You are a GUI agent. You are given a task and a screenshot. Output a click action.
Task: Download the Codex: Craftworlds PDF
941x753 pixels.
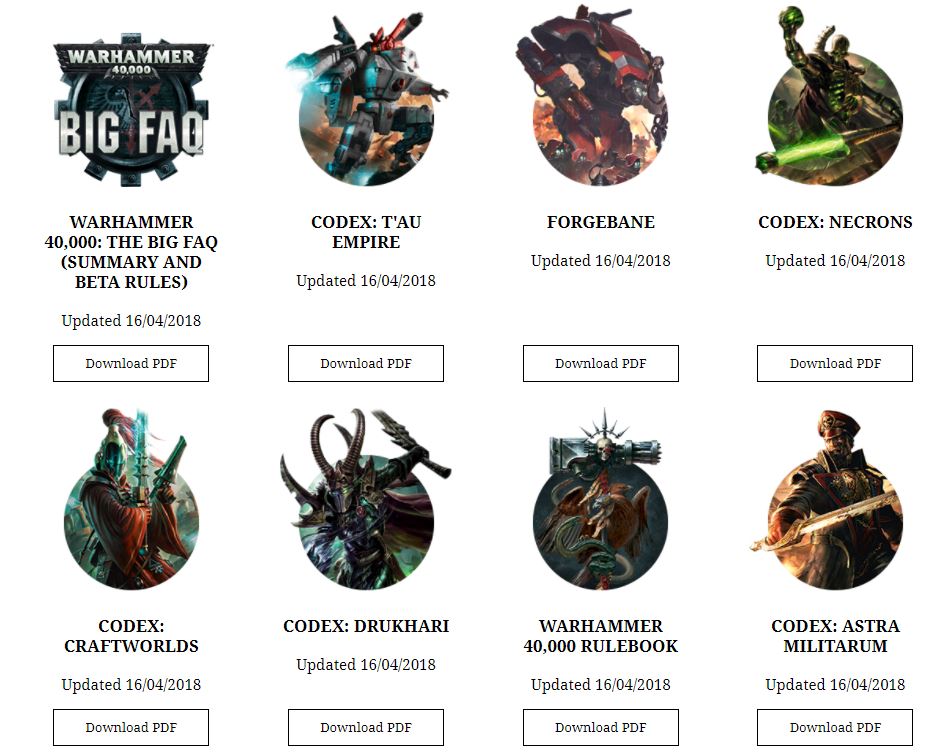pos(131,727)
